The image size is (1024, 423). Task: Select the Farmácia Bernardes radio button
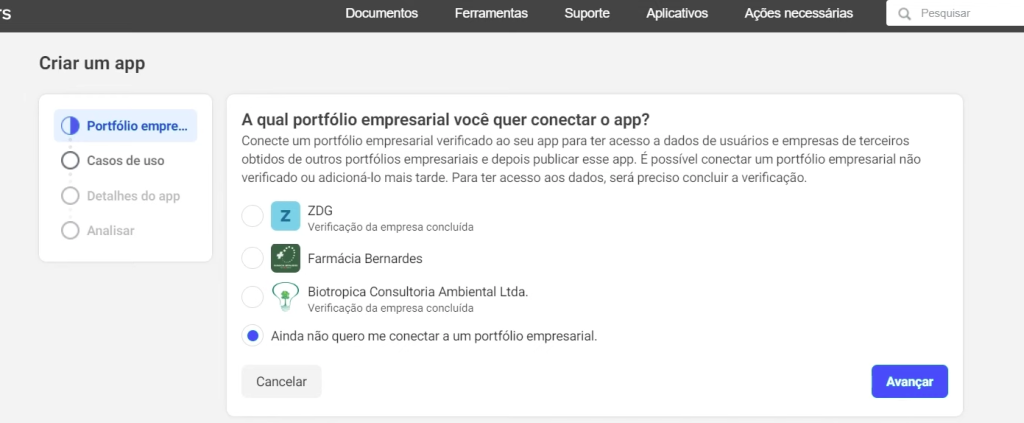(x=252, y=258)
